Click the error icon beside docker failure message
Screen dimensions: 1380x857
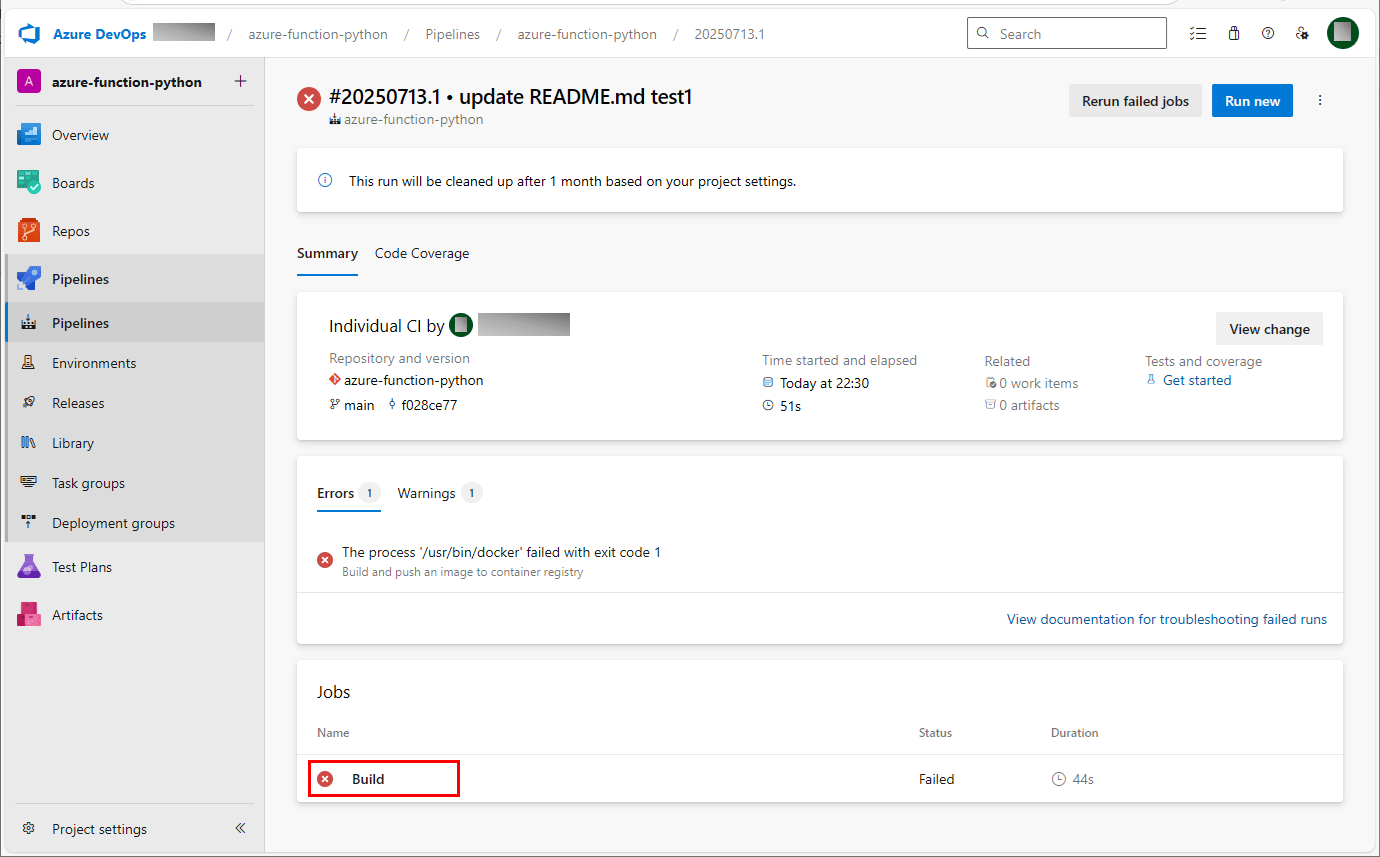pyautogui.click(x=325, y=560)
